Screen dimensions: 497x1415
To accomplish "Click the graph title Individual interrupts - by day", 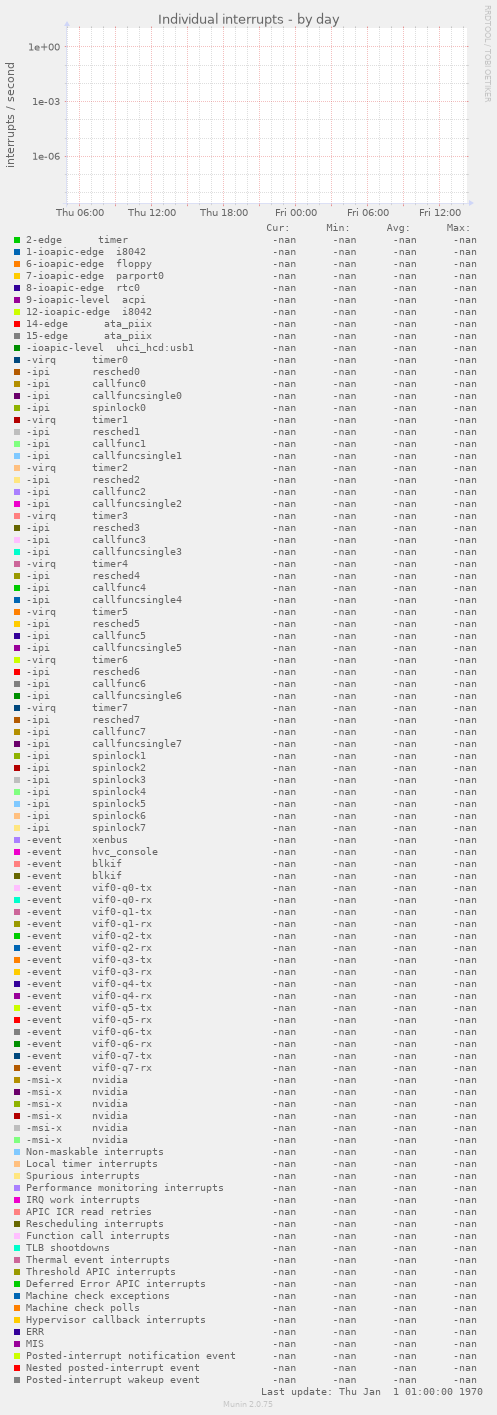I will 249,19.
